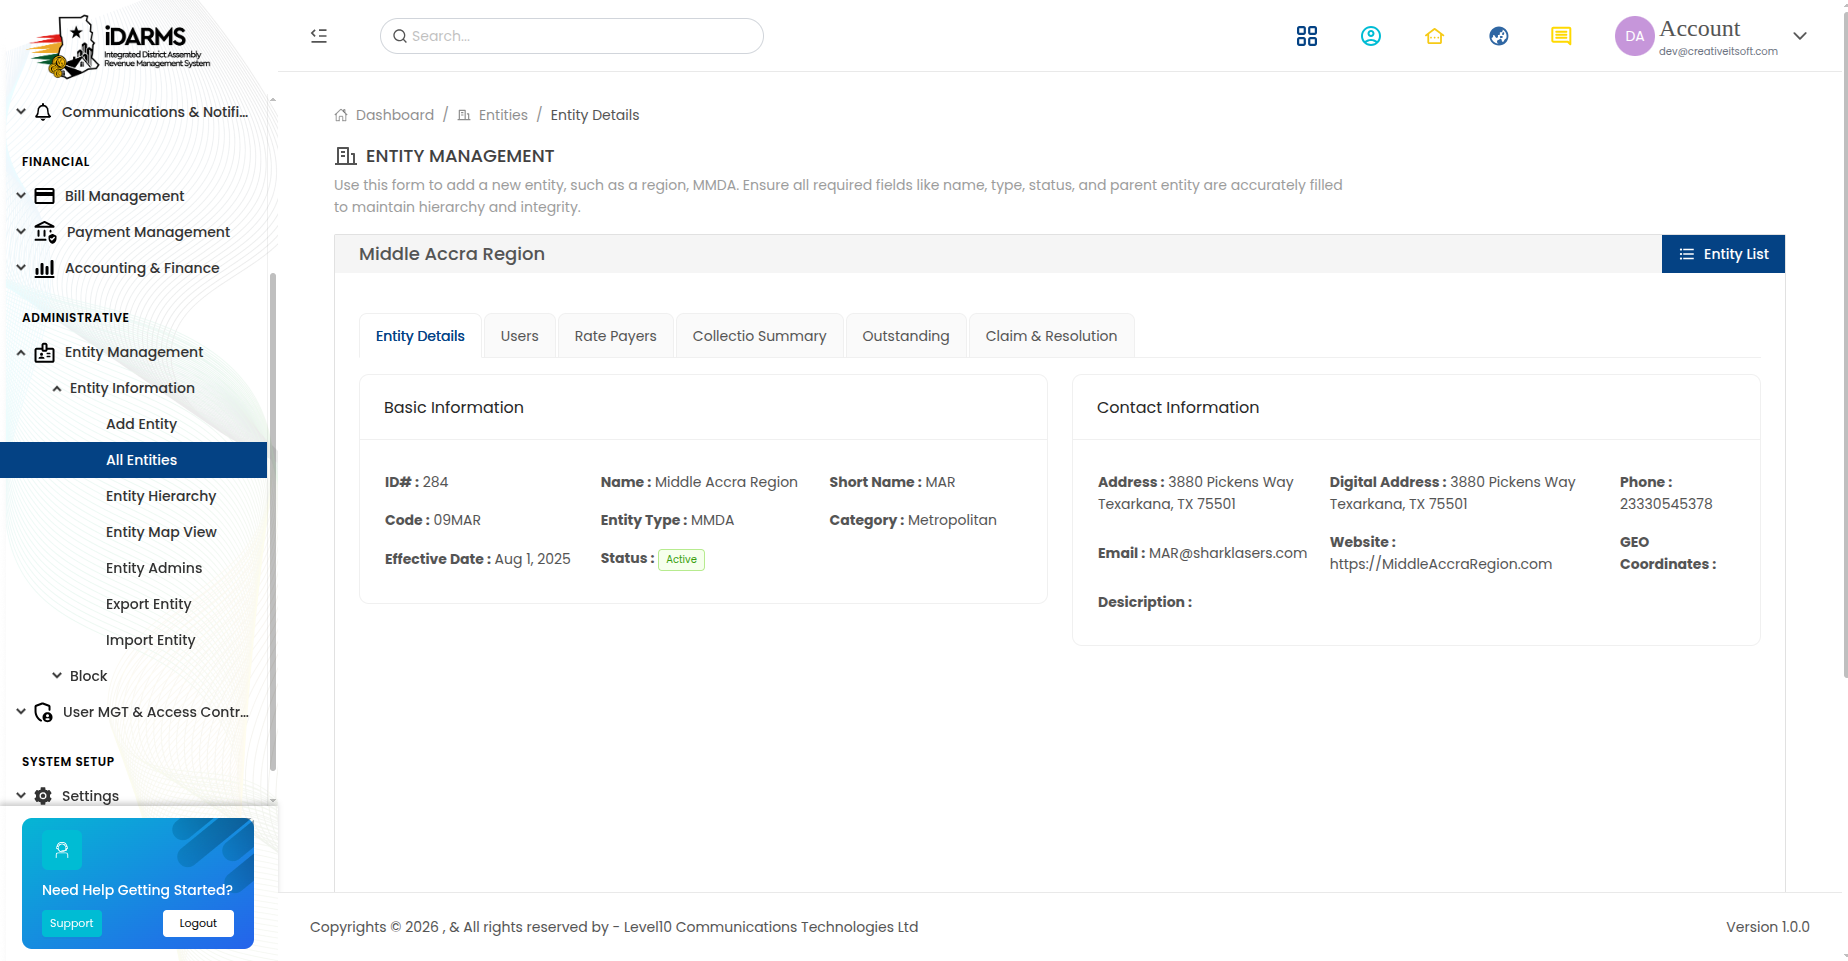Go to Dashboard breadcrumb link

pyautogui.click(x=384, y=115)
